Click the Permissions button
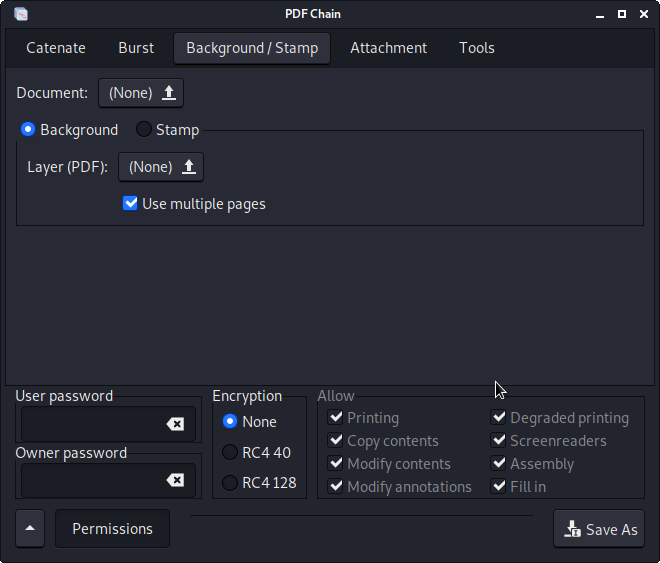The width and height of the screenshot is (660, 563). (112, 528)
